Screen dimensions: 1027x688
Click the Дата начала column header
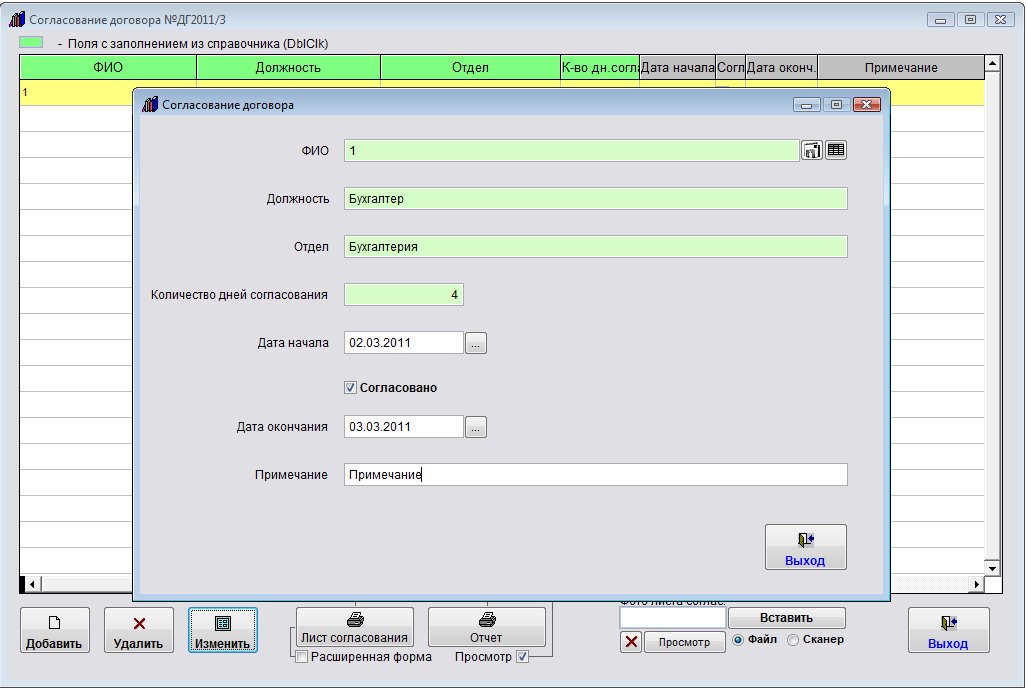click(677, 67)
